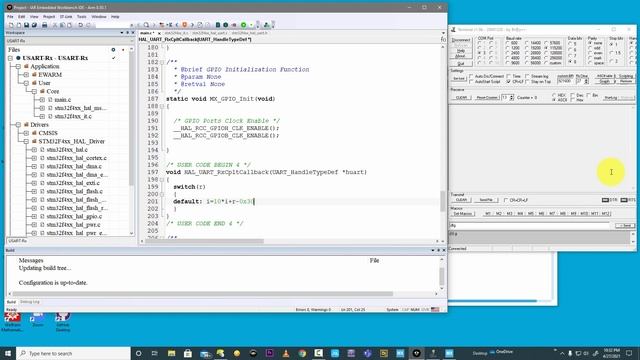Click the Quit button in Terminal
Image resolution: width=640 pixels, height=360 pixels.
[461, 64]
